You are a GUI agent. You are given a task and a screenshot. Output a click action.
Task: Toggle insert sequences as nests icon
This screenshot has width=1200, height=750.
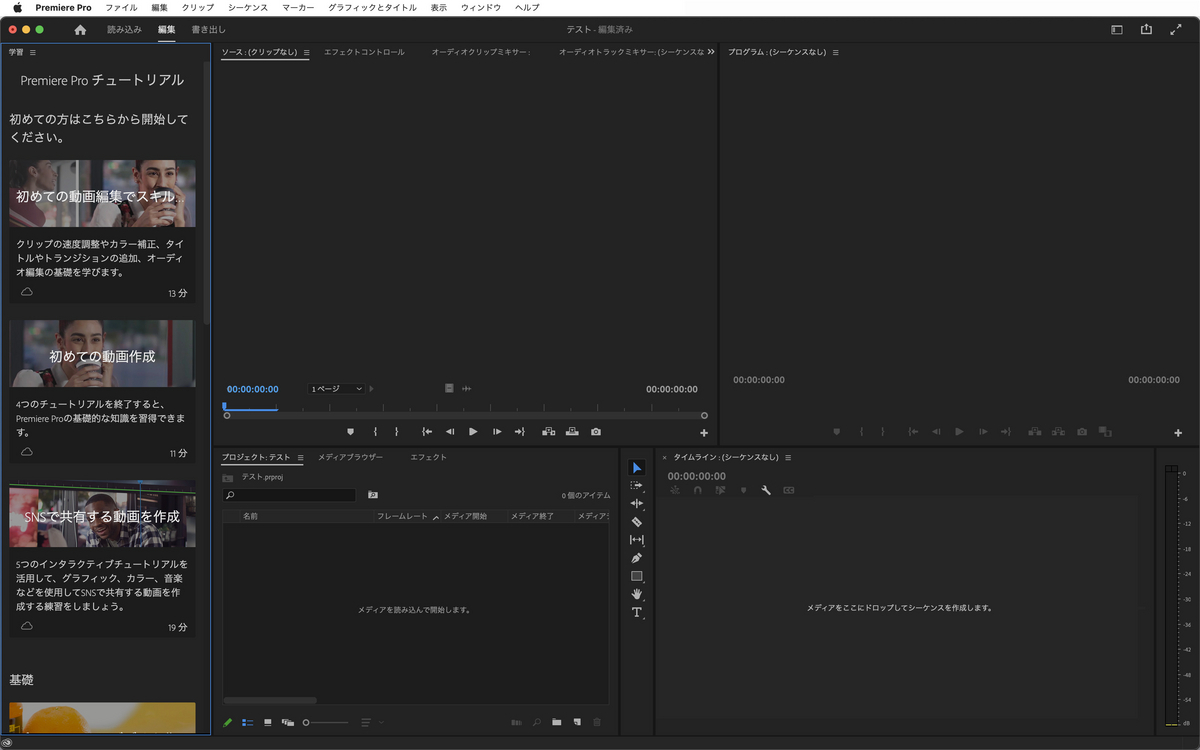(x=675, y=490)
